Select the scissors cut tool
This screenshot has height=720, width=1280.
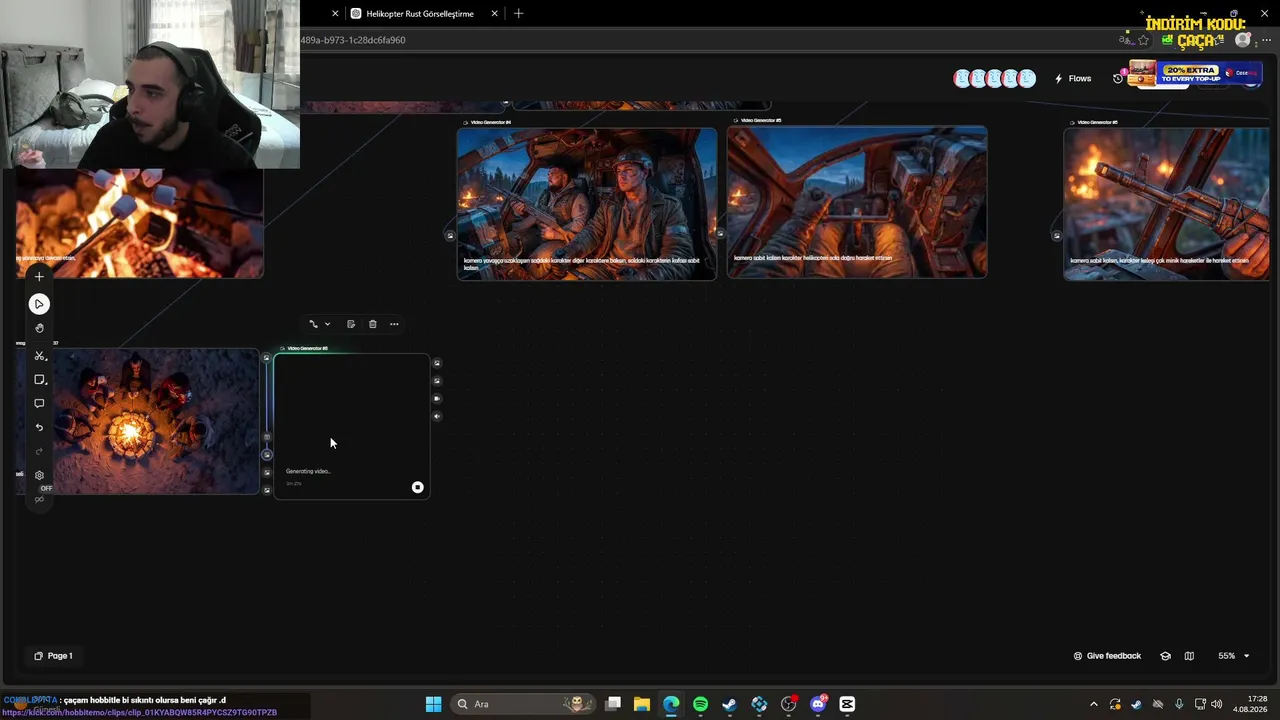tap(39, 356)
